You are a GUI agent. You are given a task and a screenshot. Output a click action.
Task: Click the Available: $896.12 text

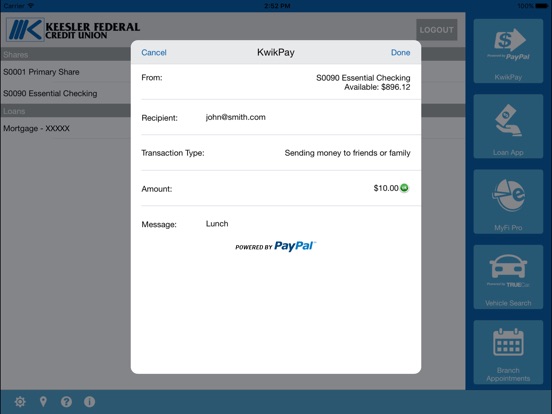377,87
